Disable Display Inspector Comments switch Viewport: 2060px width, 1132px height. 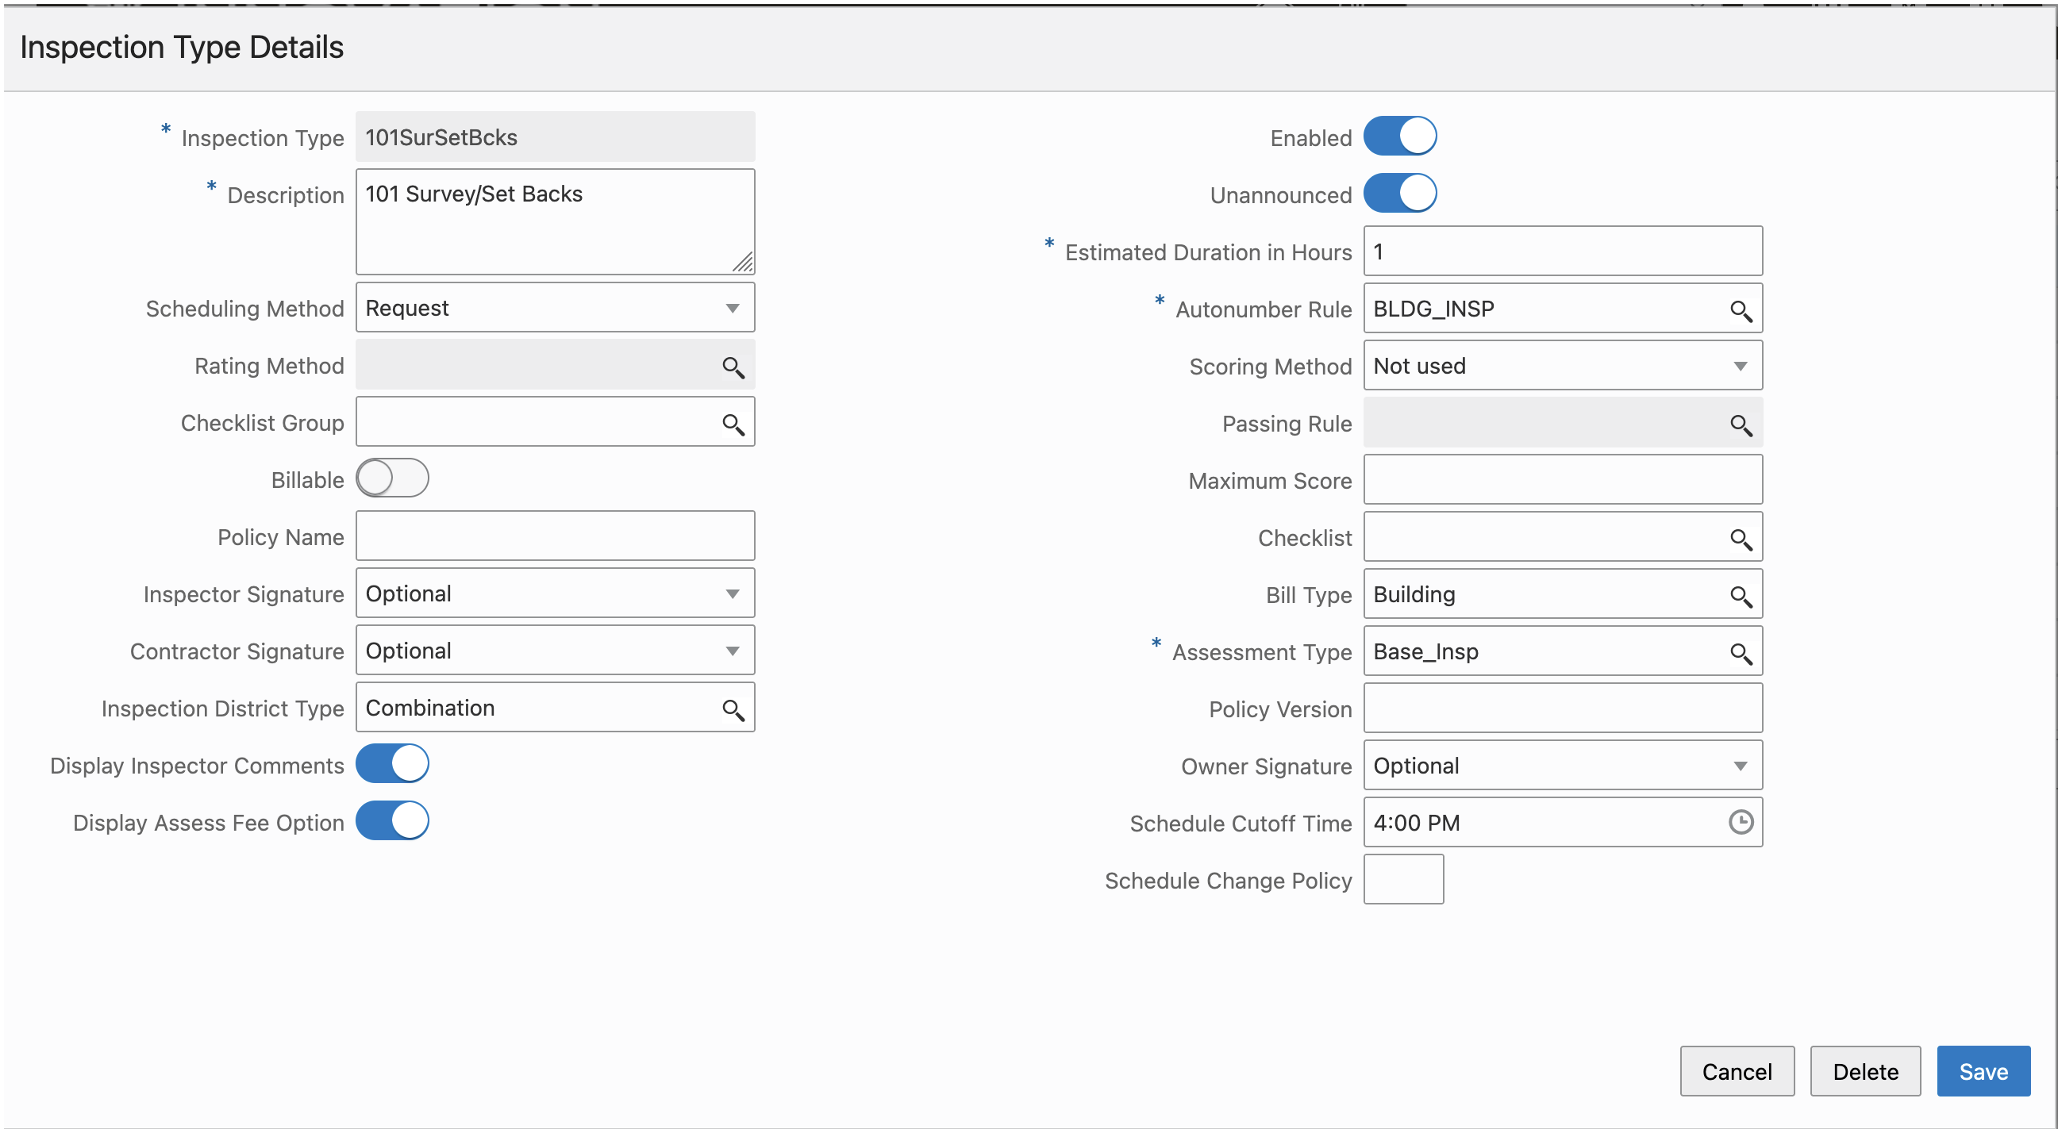pyautogui.click(x=392, y=764)
